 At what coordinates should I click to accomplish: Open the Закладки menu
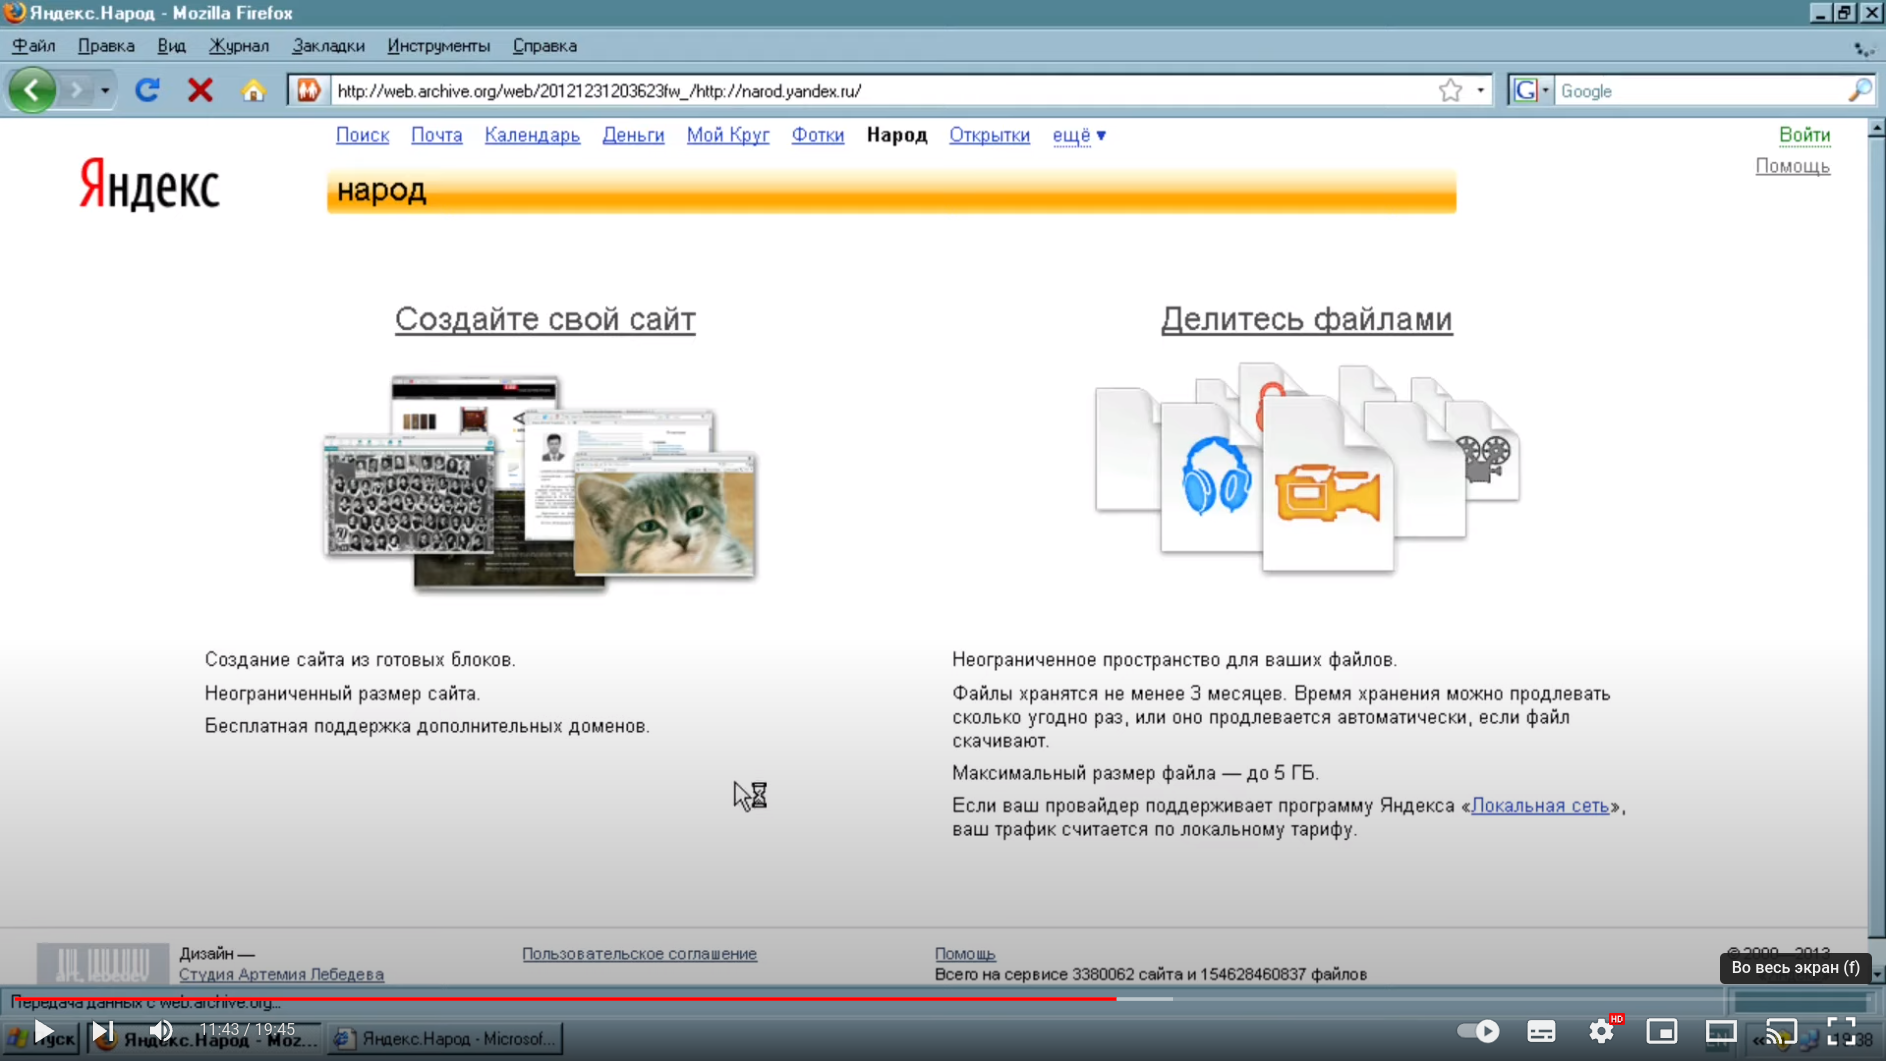[328, 46]
